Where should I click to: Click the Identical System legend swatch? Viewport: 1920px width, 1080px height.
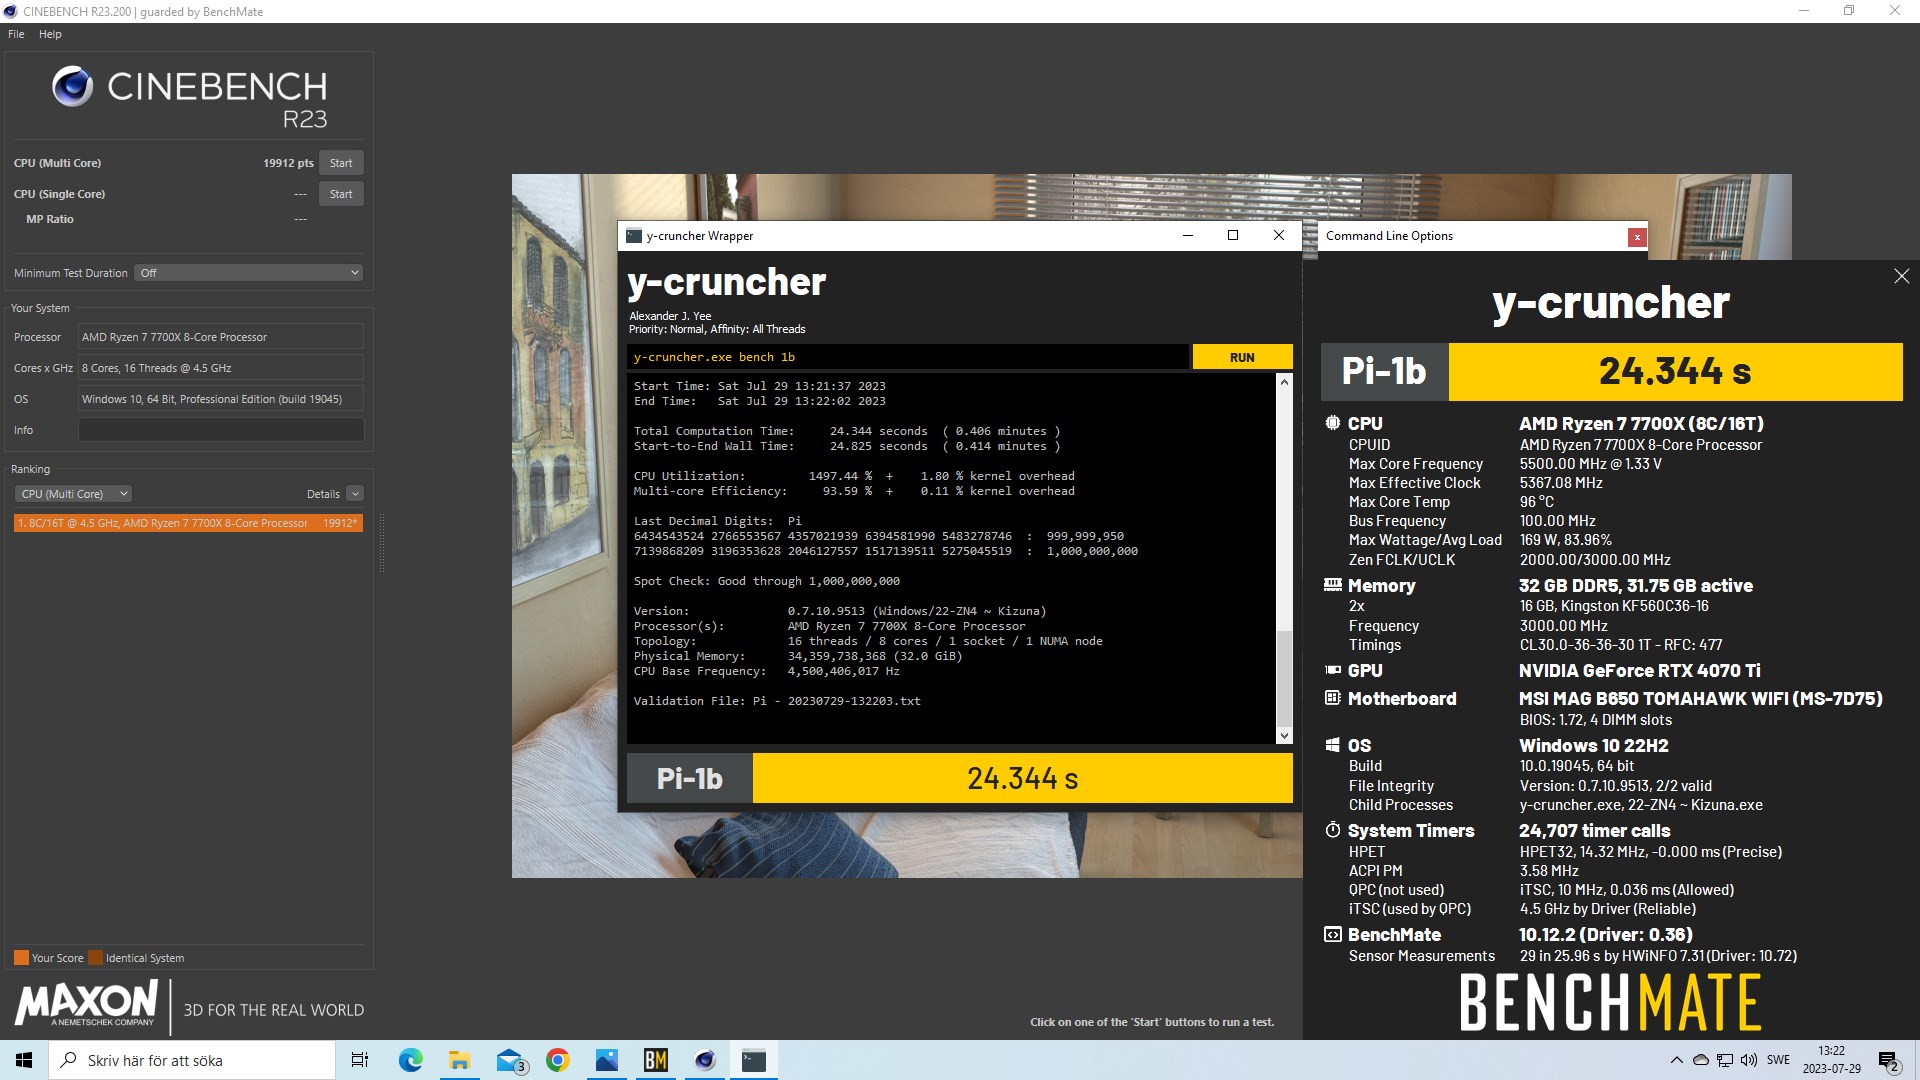(x=95, y=958)
